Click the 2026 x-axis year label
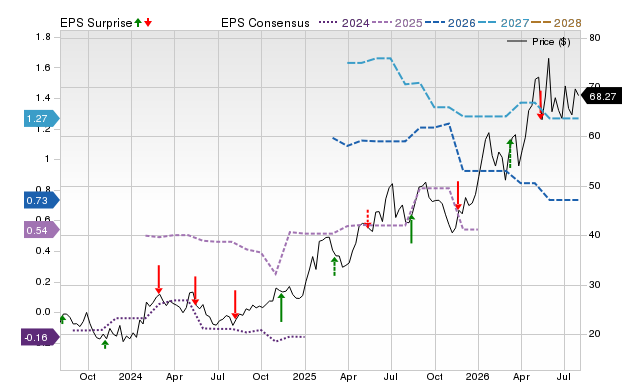This screenshot has height=382, width=640. coord(478,376)
